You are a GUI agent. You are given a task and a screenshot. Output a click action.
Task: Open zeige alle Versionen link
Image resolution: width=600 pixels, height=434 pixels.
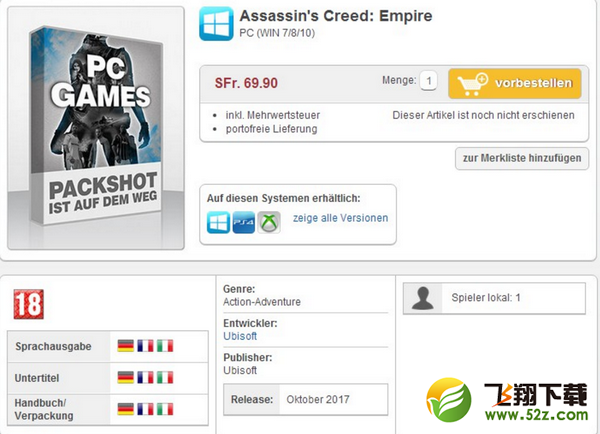point(341,218)
